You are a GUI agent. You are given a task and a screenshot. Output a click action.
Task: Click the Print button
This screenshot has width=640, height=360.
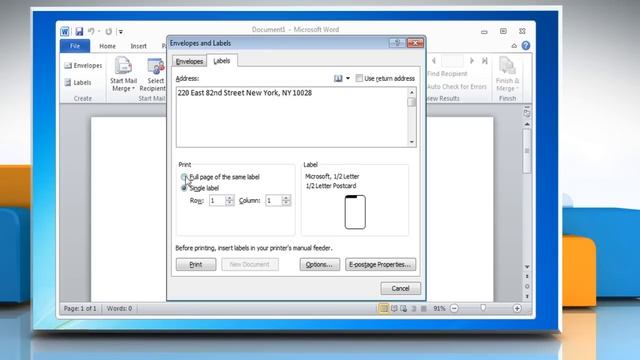(x=196, y=264)
